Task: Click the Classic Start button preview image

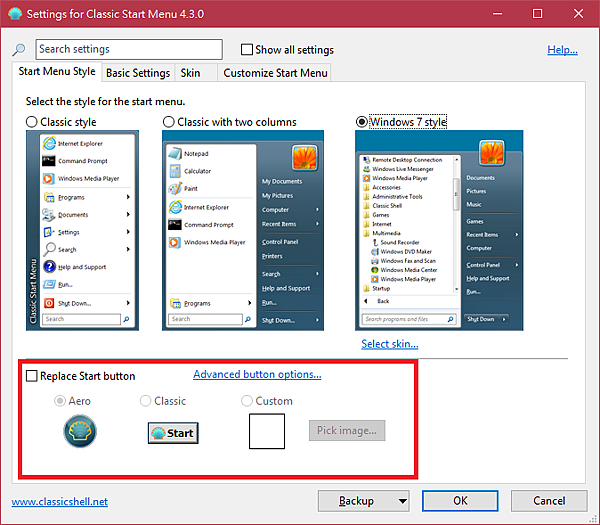Action: point(173,433)
